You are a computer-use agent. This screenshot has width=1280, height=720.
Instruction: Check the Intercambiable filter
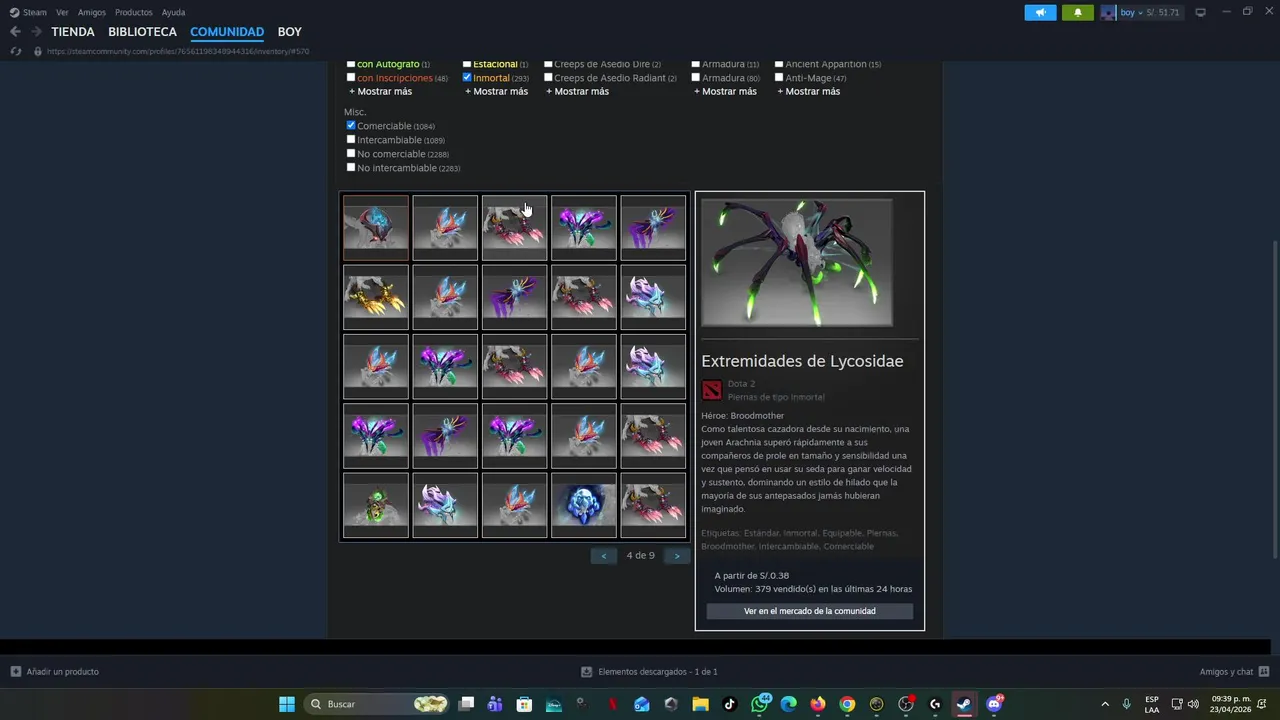(x=351, y=139)
